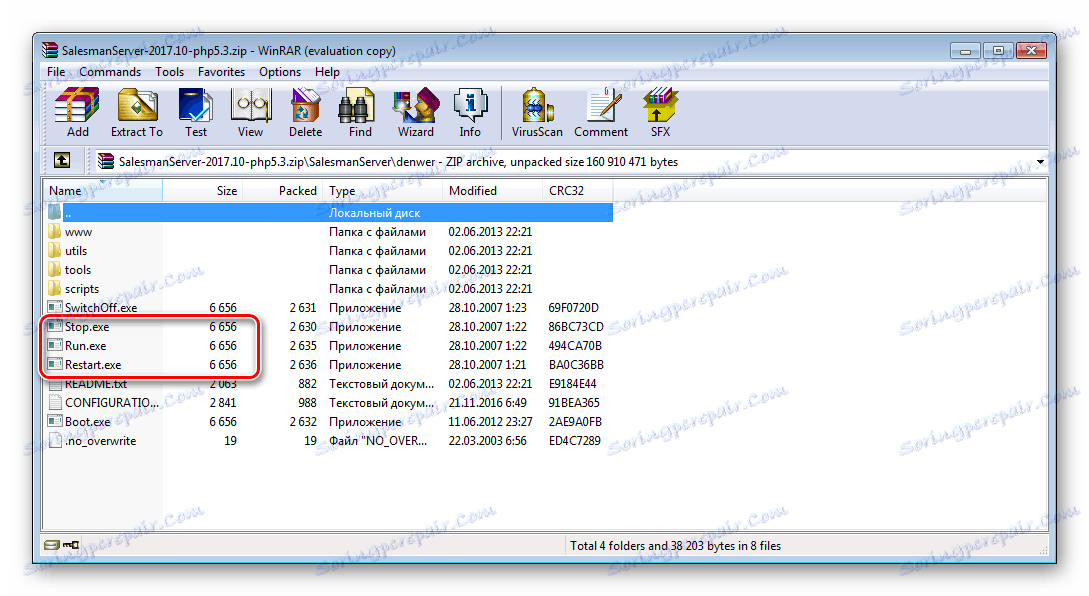The image size is (1089, 596).
Task: Select the parent directory '..' row
Action: tap(329, 213)
